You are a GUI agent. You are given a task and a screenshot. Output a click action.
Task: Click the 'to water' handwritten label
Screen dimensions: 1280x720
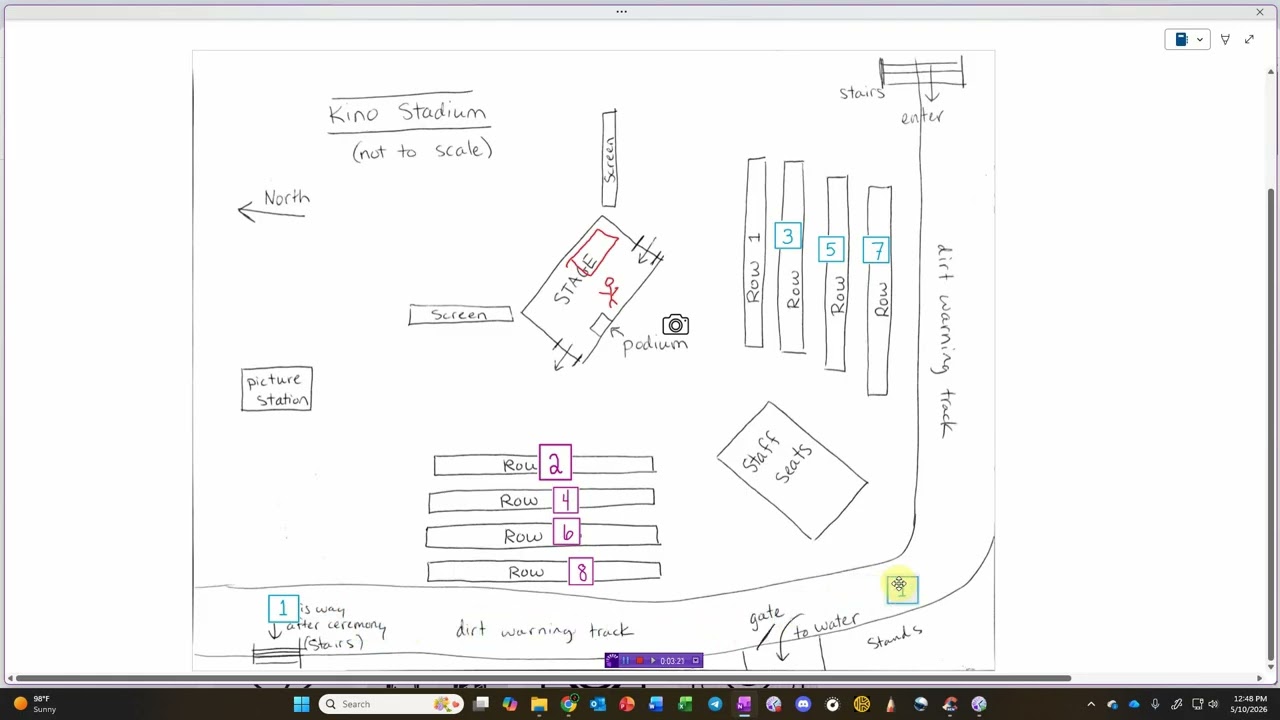[826, 626]
